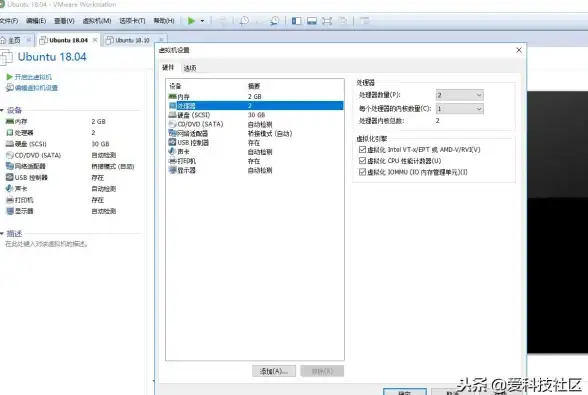Select 网络适配器 in settings dialog device list

255,133
